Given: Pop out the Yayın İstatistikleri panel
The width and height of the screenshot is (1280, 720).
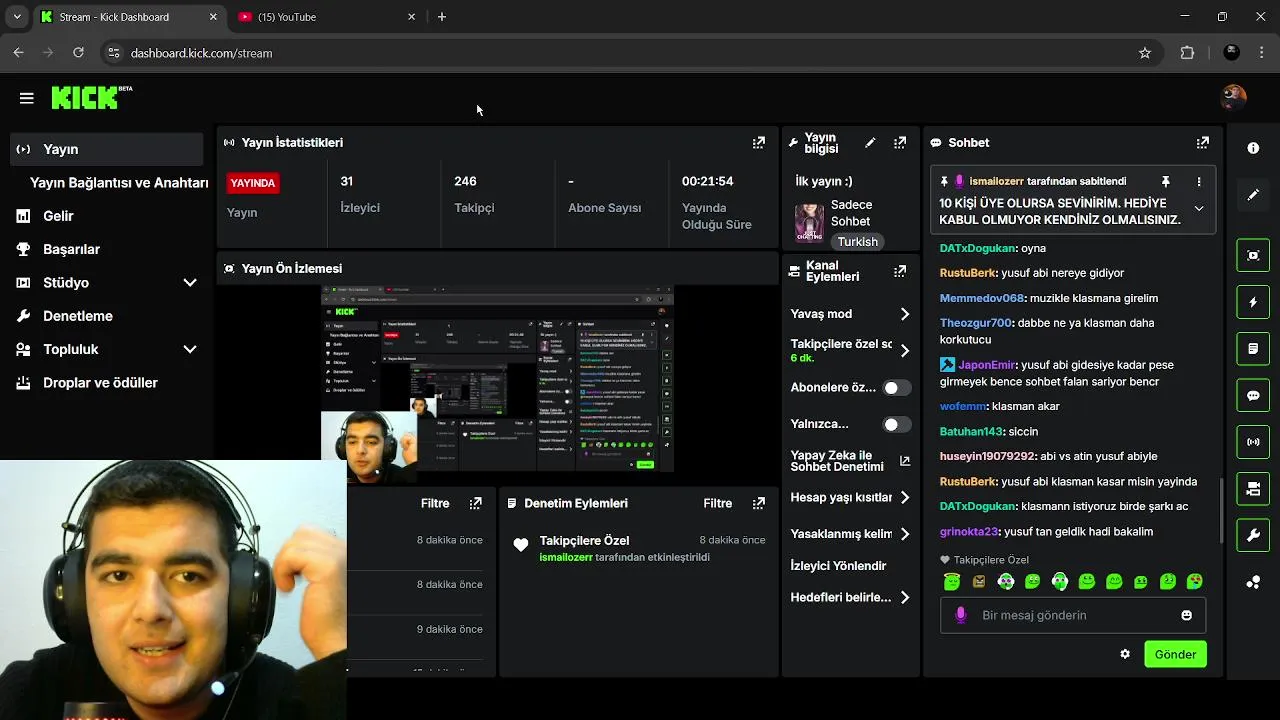Looking at the screenshot, I should click(758, 143).
